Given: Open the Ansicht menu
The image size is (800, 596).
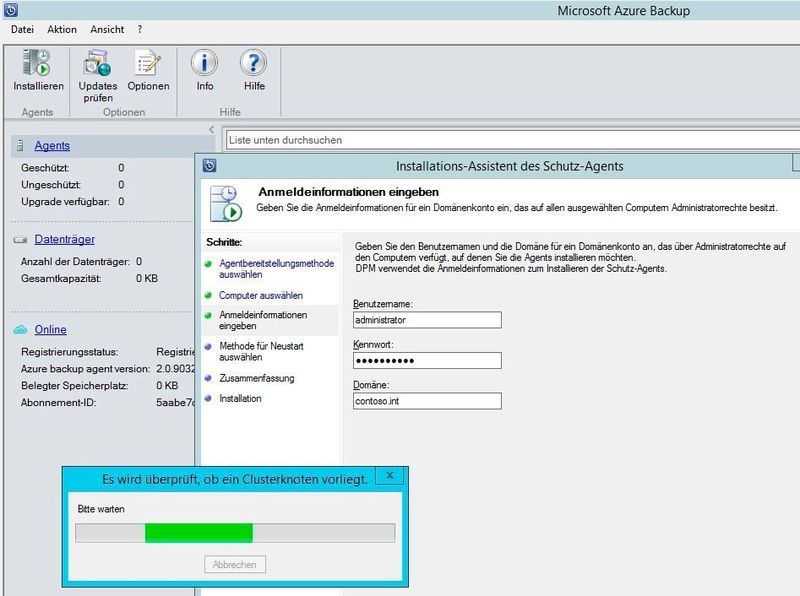Looking at the screenshot, I should [x=107, y=30].
